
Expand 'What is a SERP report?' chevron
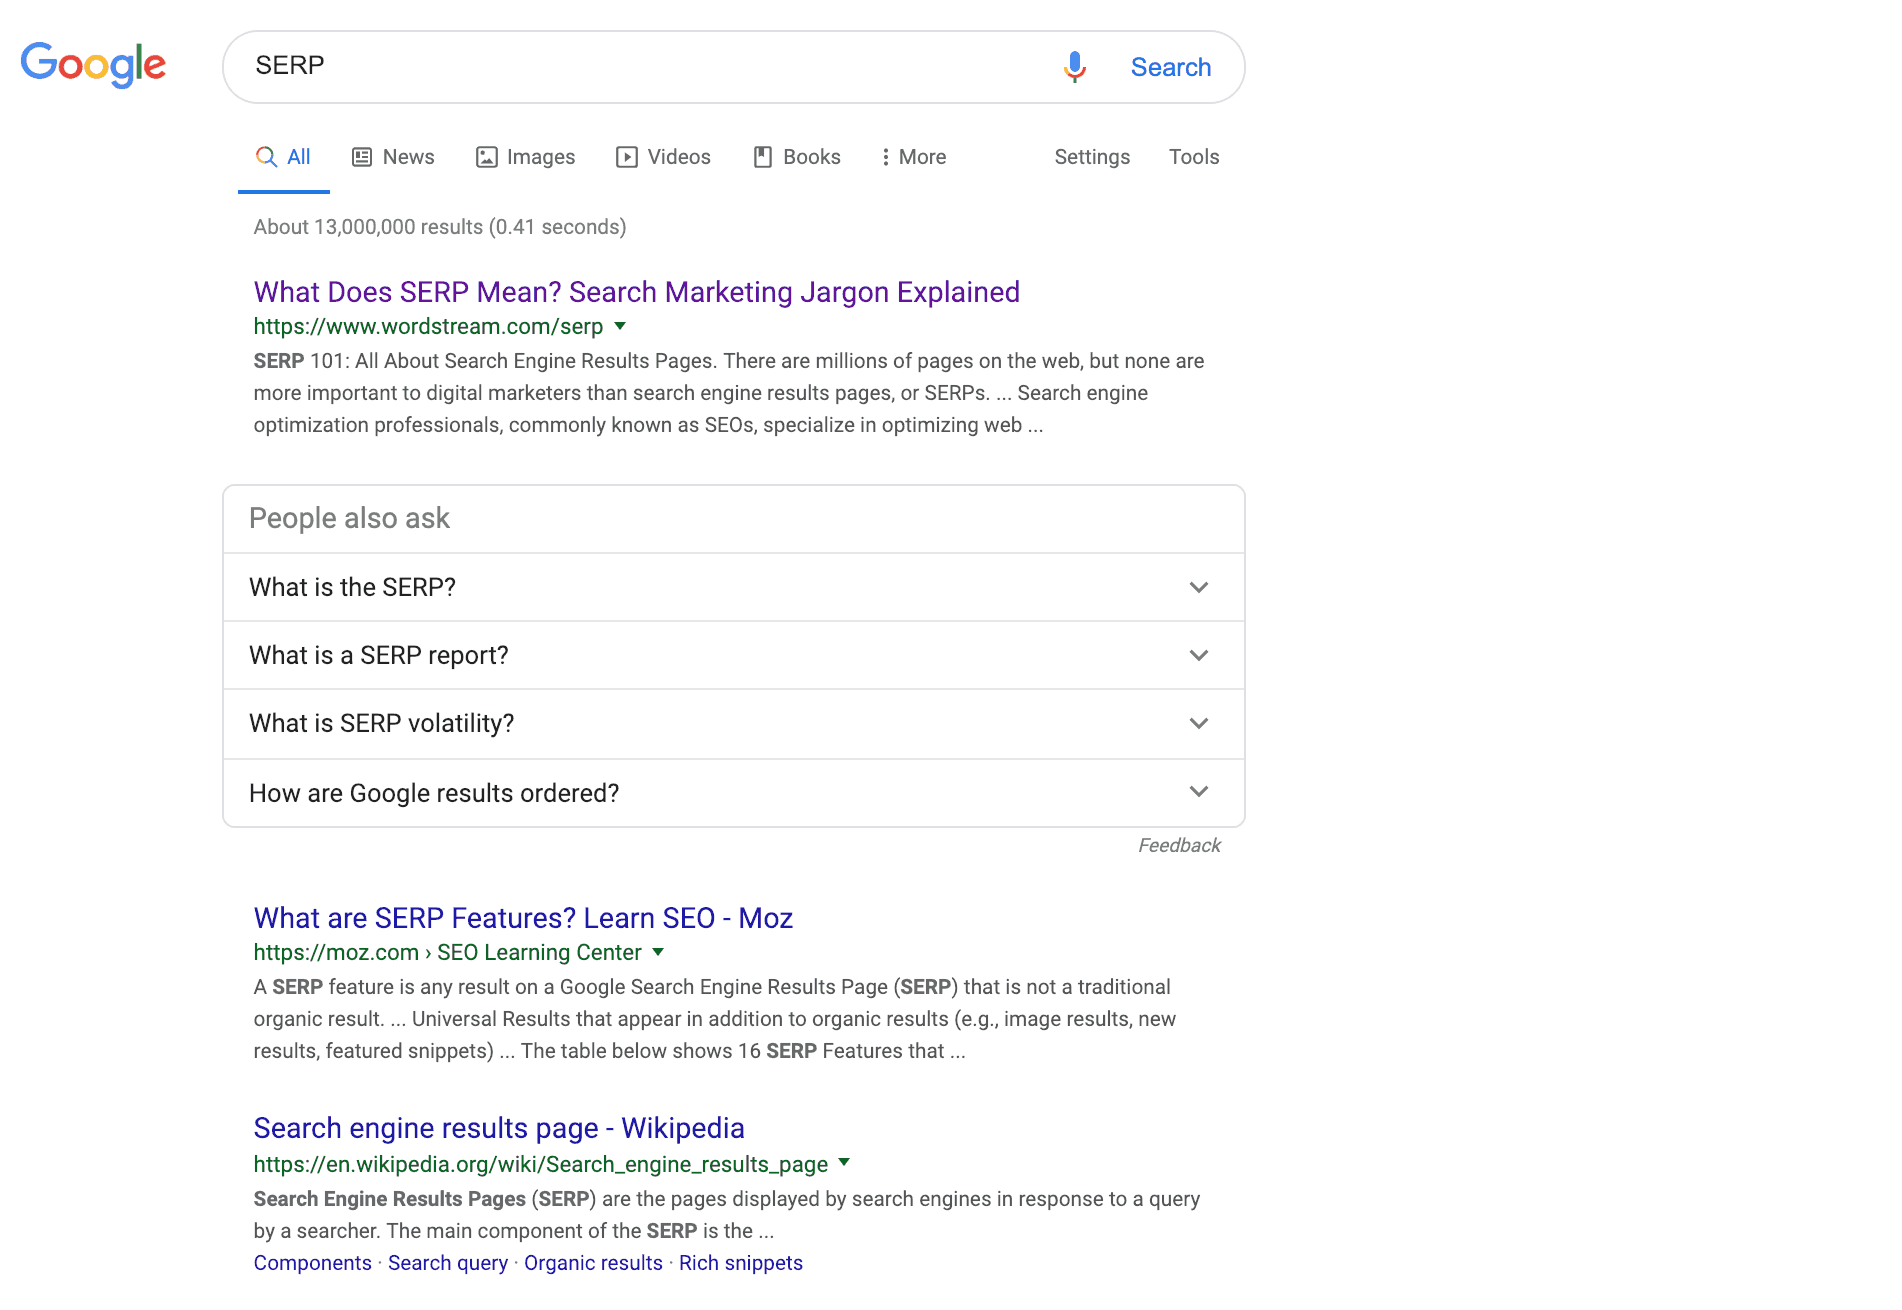[x=1198, y=655]
